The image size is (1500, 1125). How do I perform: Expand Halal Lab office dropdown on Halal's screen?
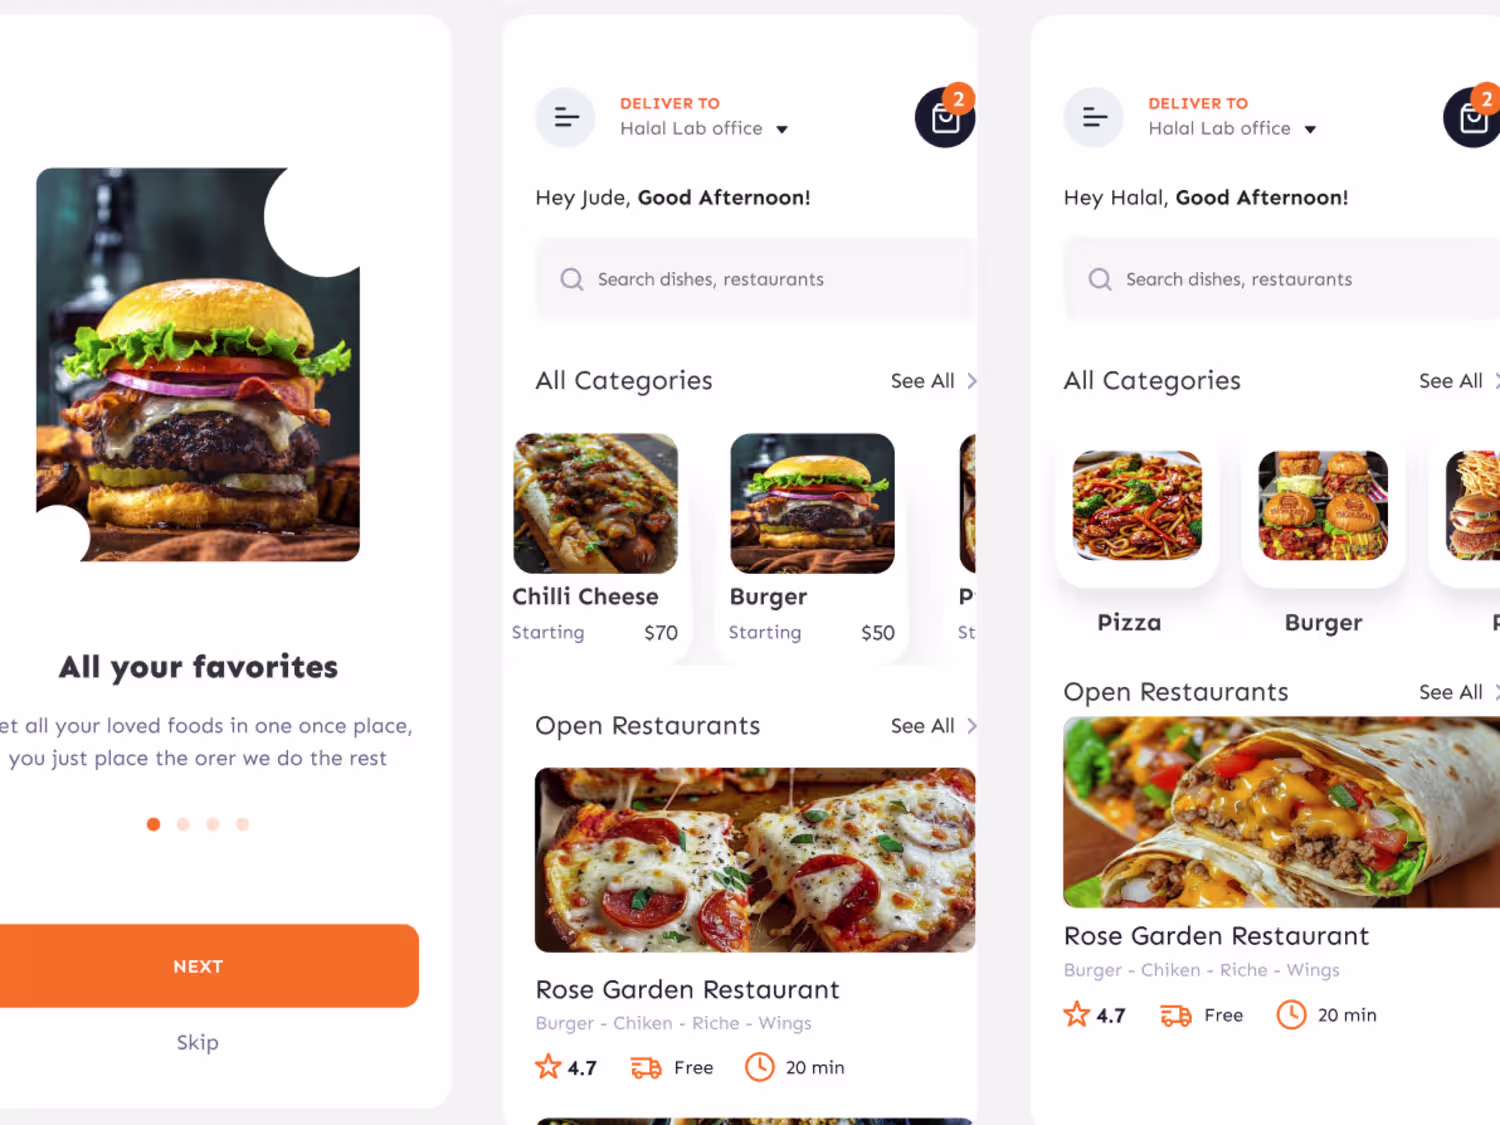[x=1310, y=129]
